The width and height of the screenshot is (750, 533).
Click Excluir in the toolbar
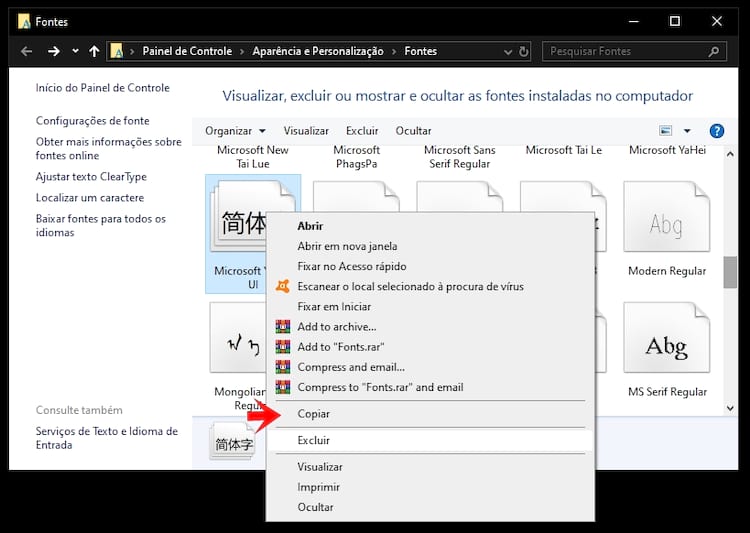[362, 131]
